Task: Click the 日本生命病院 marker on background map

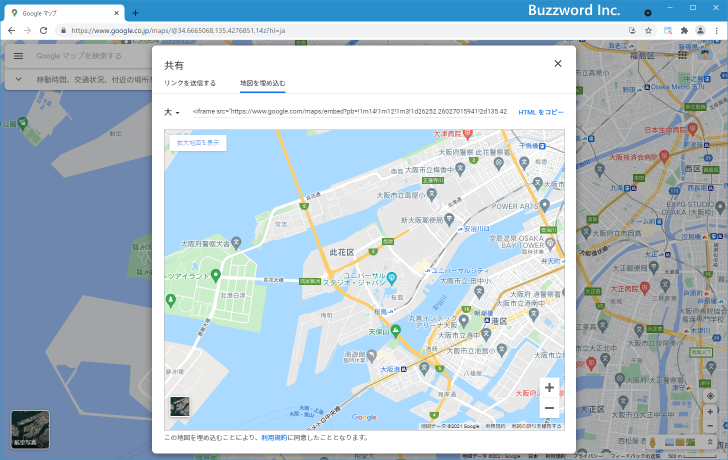Action: pos(692,128)
